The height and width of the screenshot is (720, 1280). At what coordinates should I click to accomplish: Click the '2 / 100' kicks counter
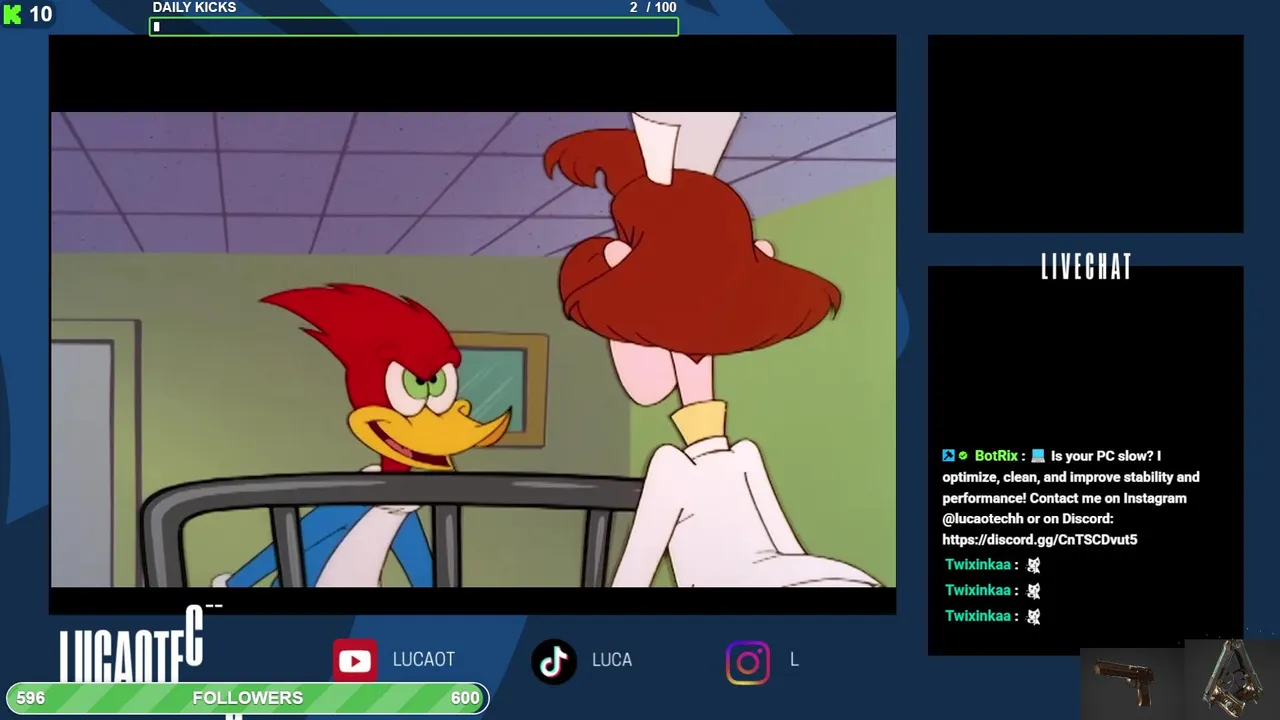pyautogui.click(x=653, y=8)
